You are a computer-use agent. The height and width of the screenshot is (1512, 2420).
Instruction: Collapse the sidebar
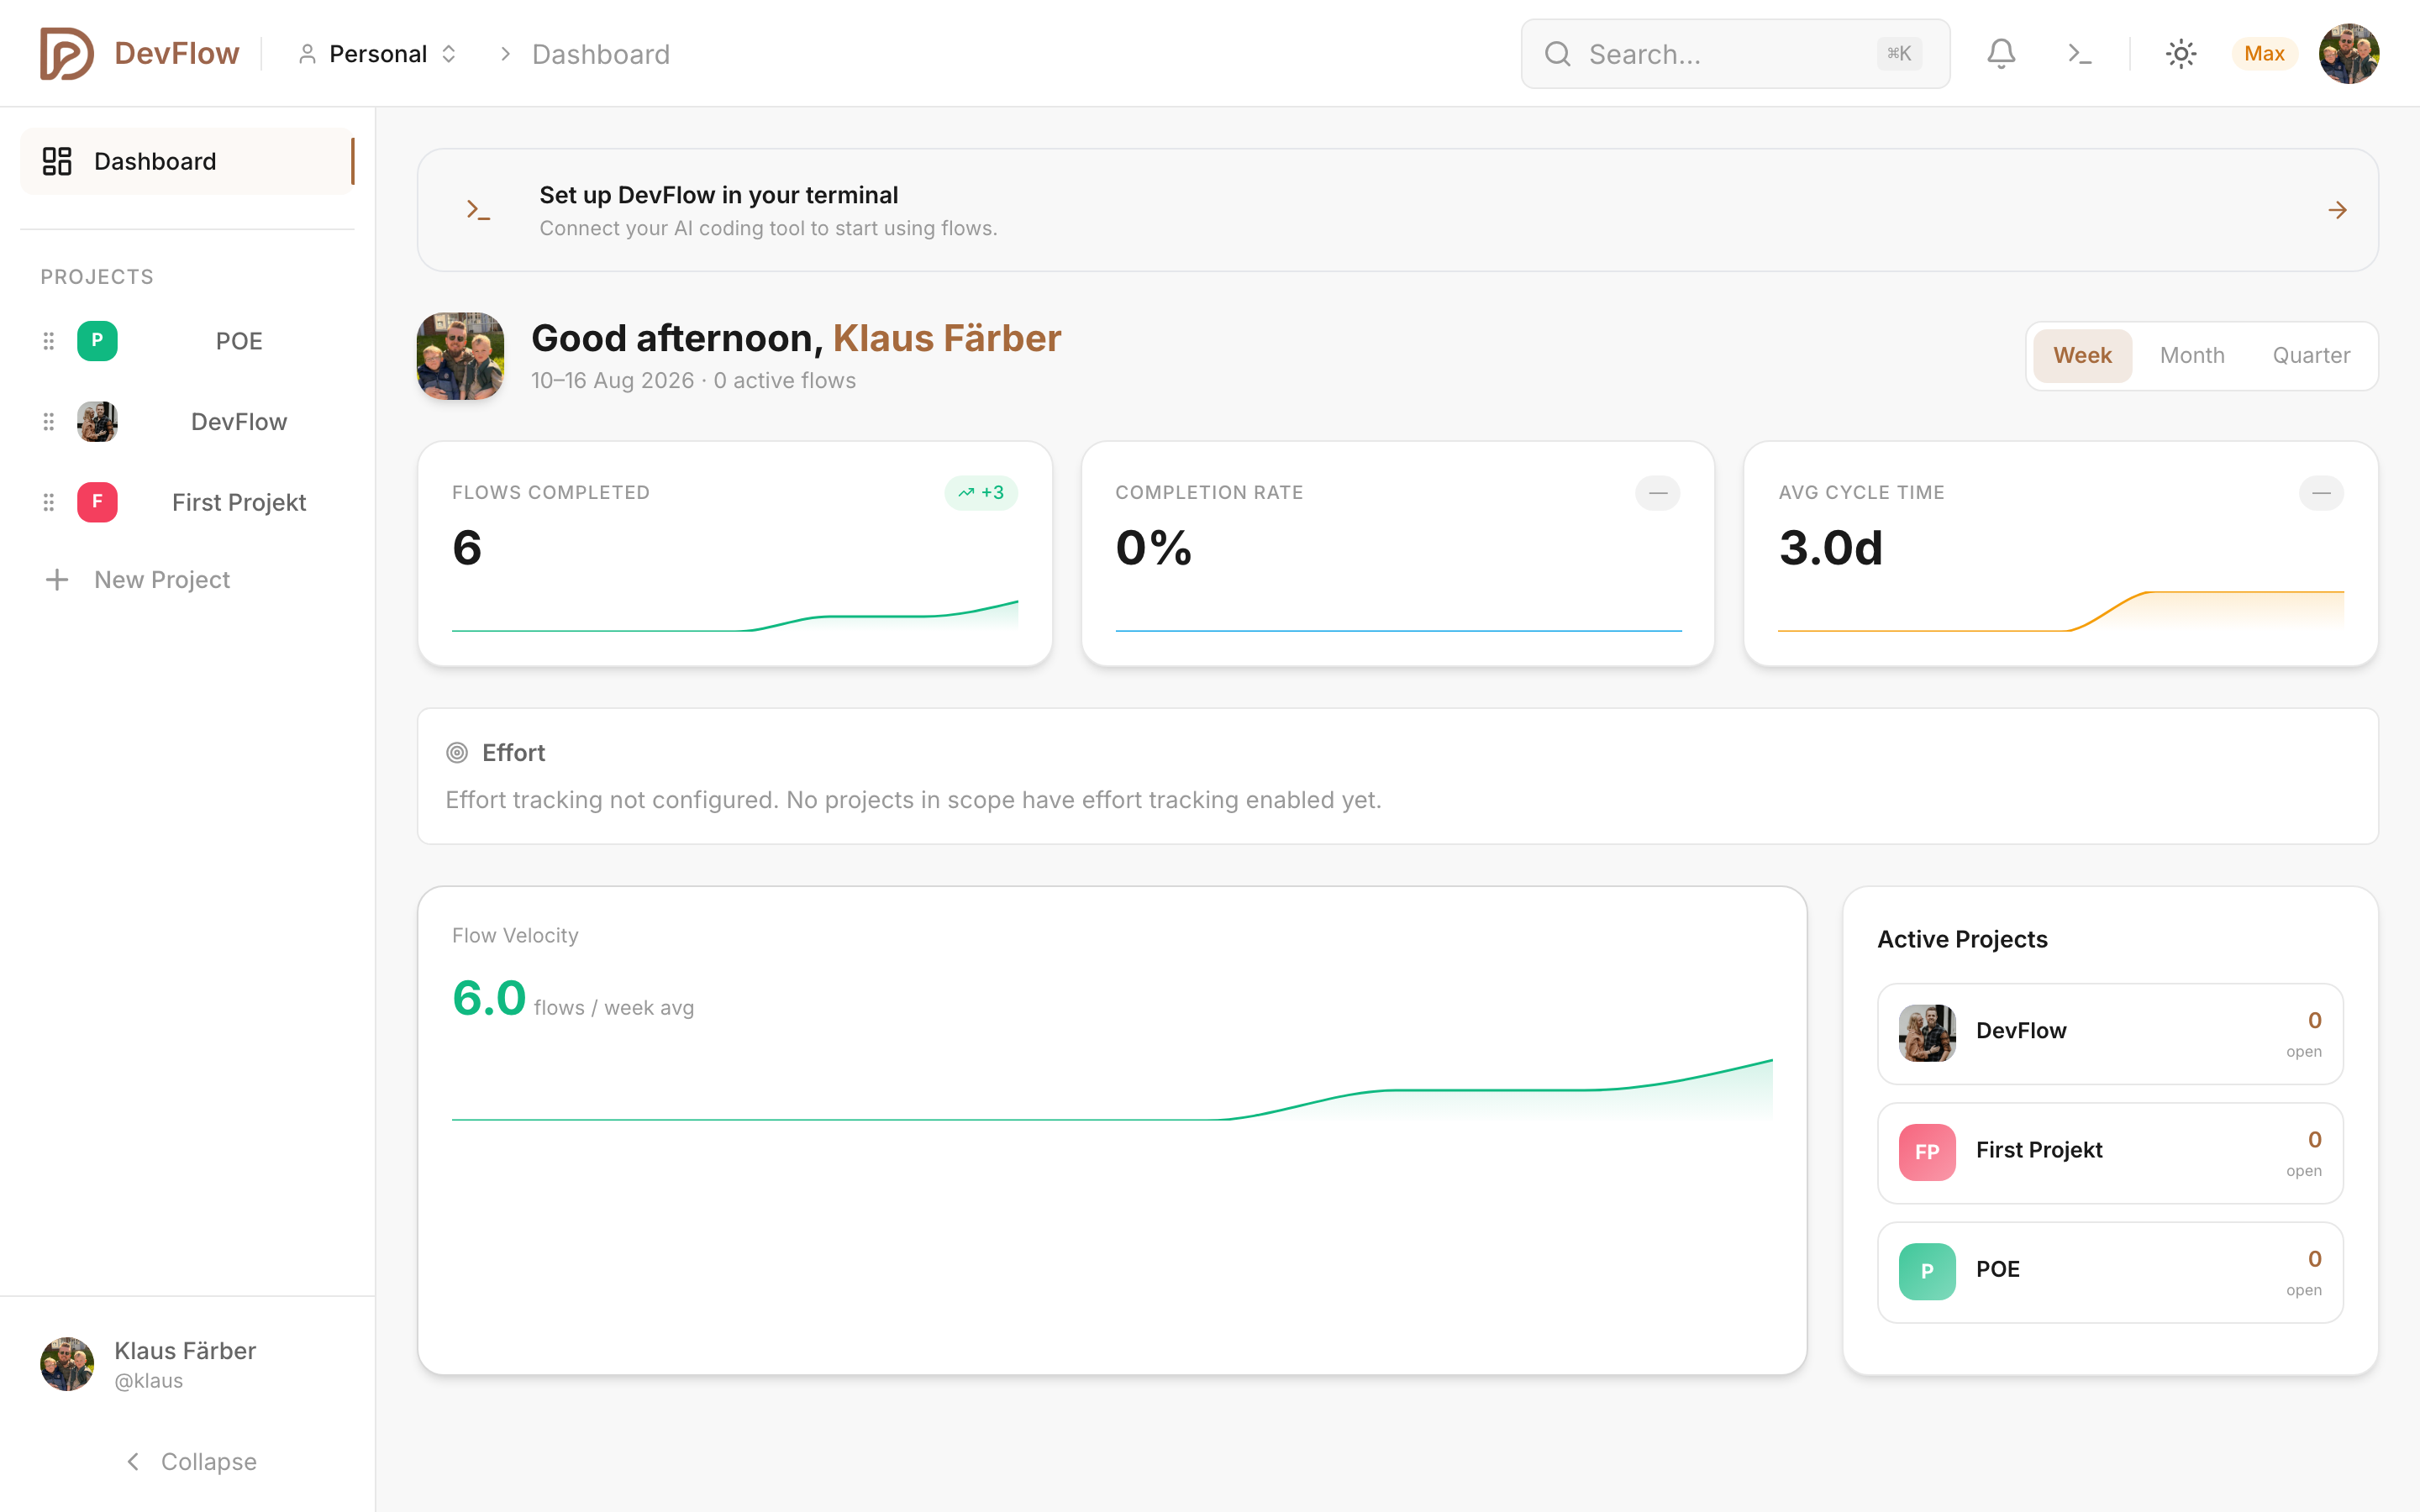coord(189,1461)
